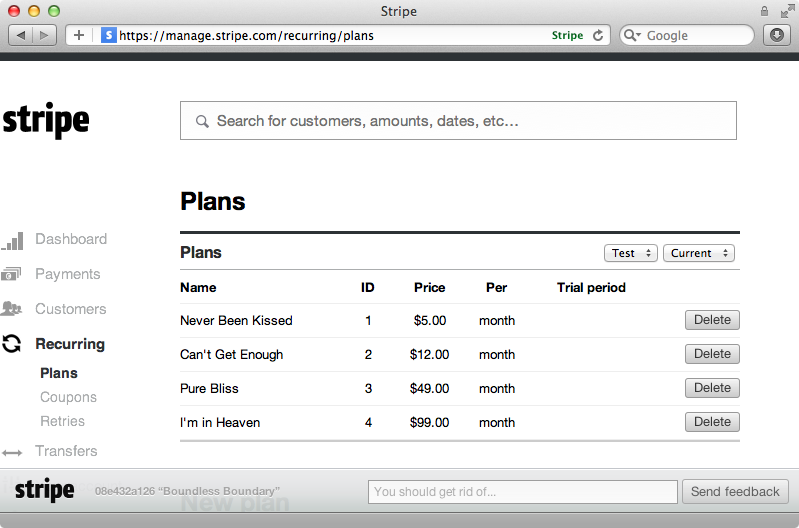Go forward with the browser forward arrow
Screen dimensions: 799x528
[x=44, y=35]
